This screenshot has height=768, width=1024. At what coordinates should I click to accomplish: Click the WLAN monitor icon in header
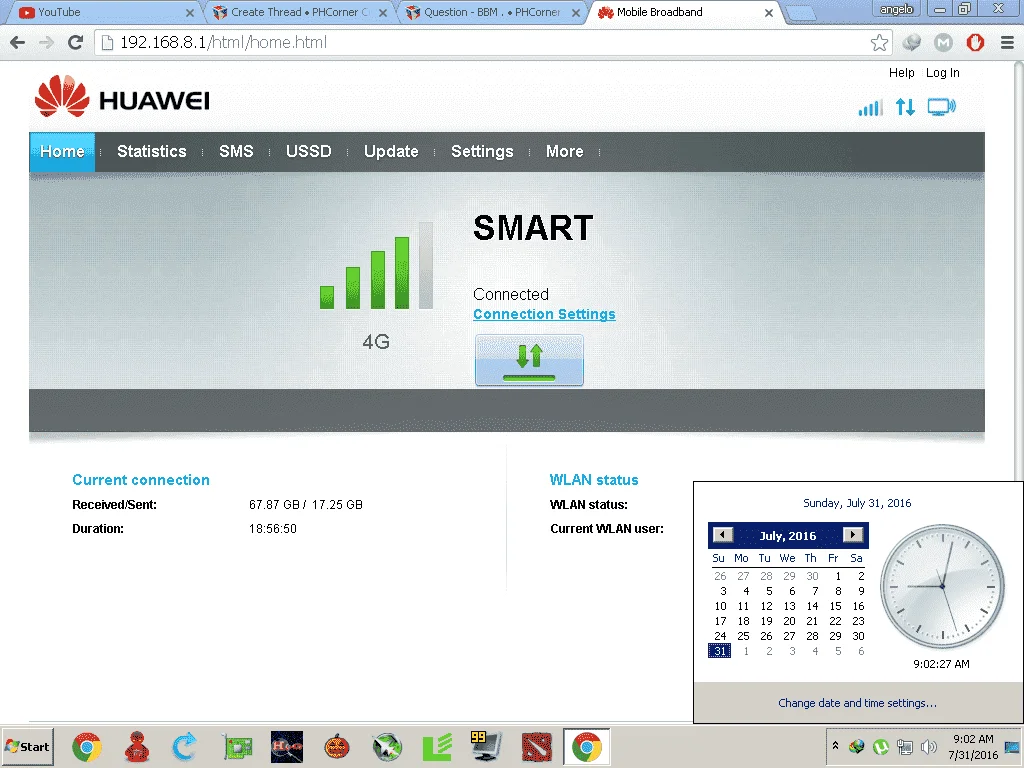(941, 106)
